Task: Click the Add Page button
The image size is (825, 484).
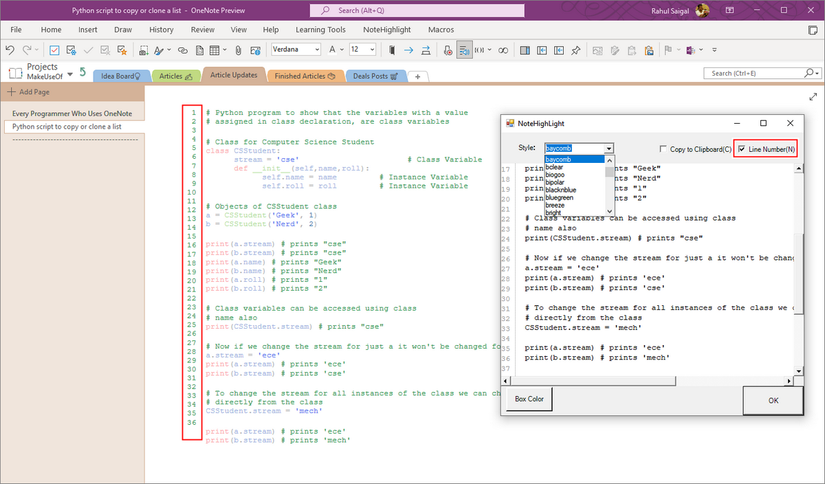Action: 29,92
